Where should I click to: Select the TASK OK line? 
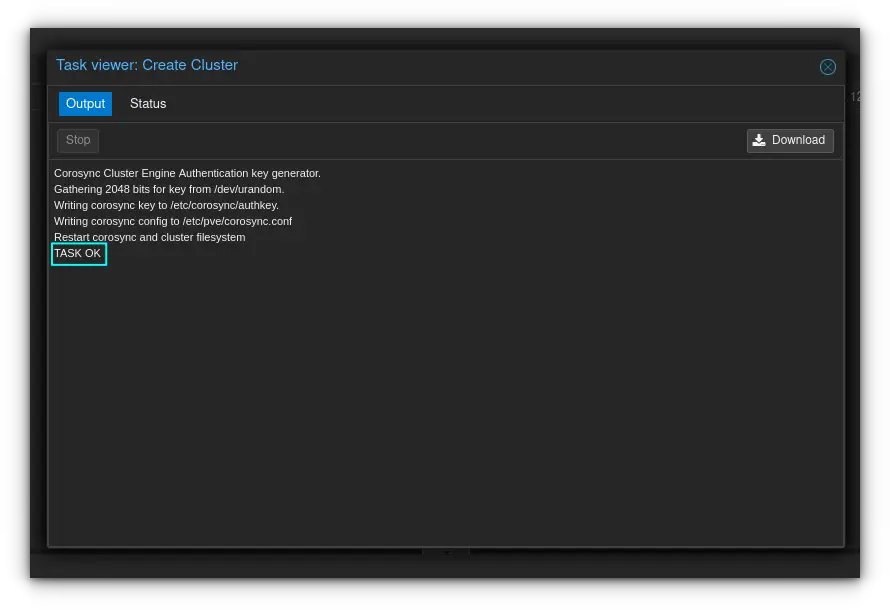(x=78, y=253)
